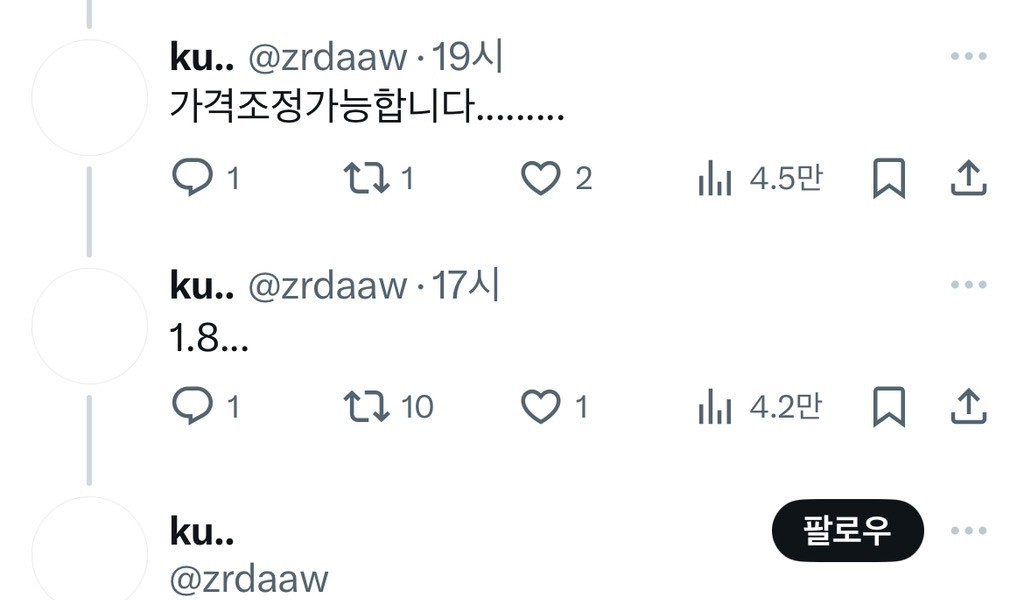Screen dimensions: 1024x600
Task: View analytics showing 4.5만 views
Action: [x=760, y=178]
